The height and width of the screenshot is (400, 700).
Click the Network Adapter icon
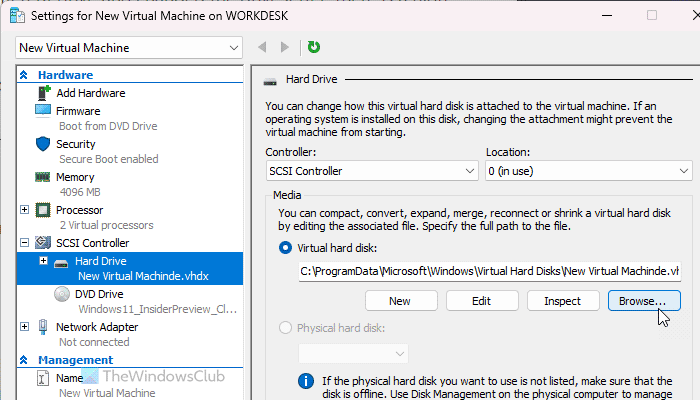coord(43,327)
